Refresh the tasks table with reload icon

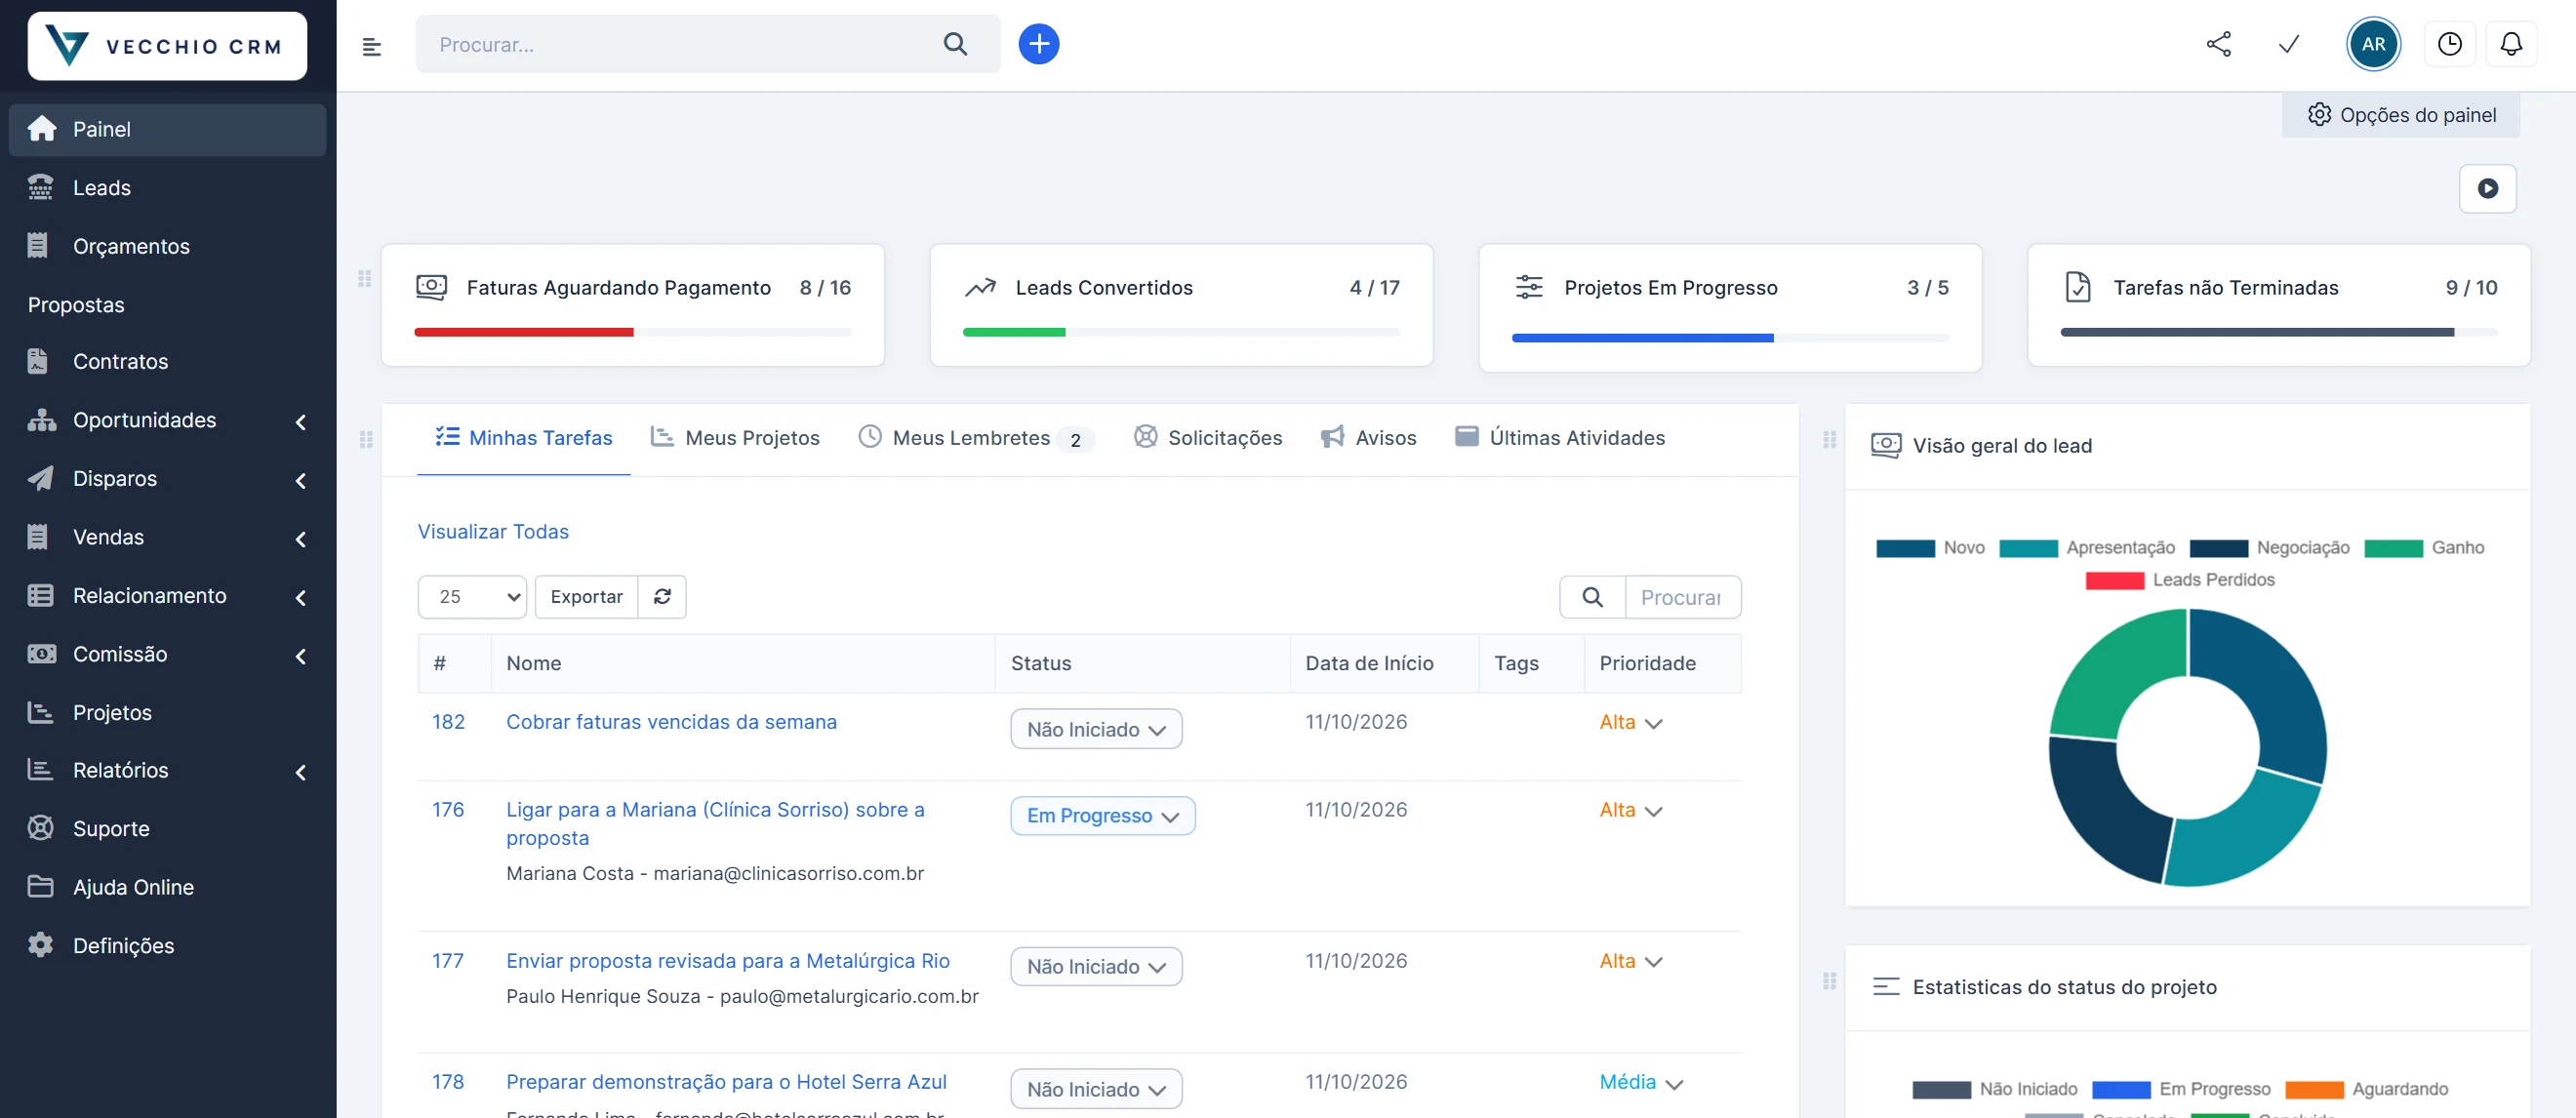pyautogui.click(x=662, y=596)
